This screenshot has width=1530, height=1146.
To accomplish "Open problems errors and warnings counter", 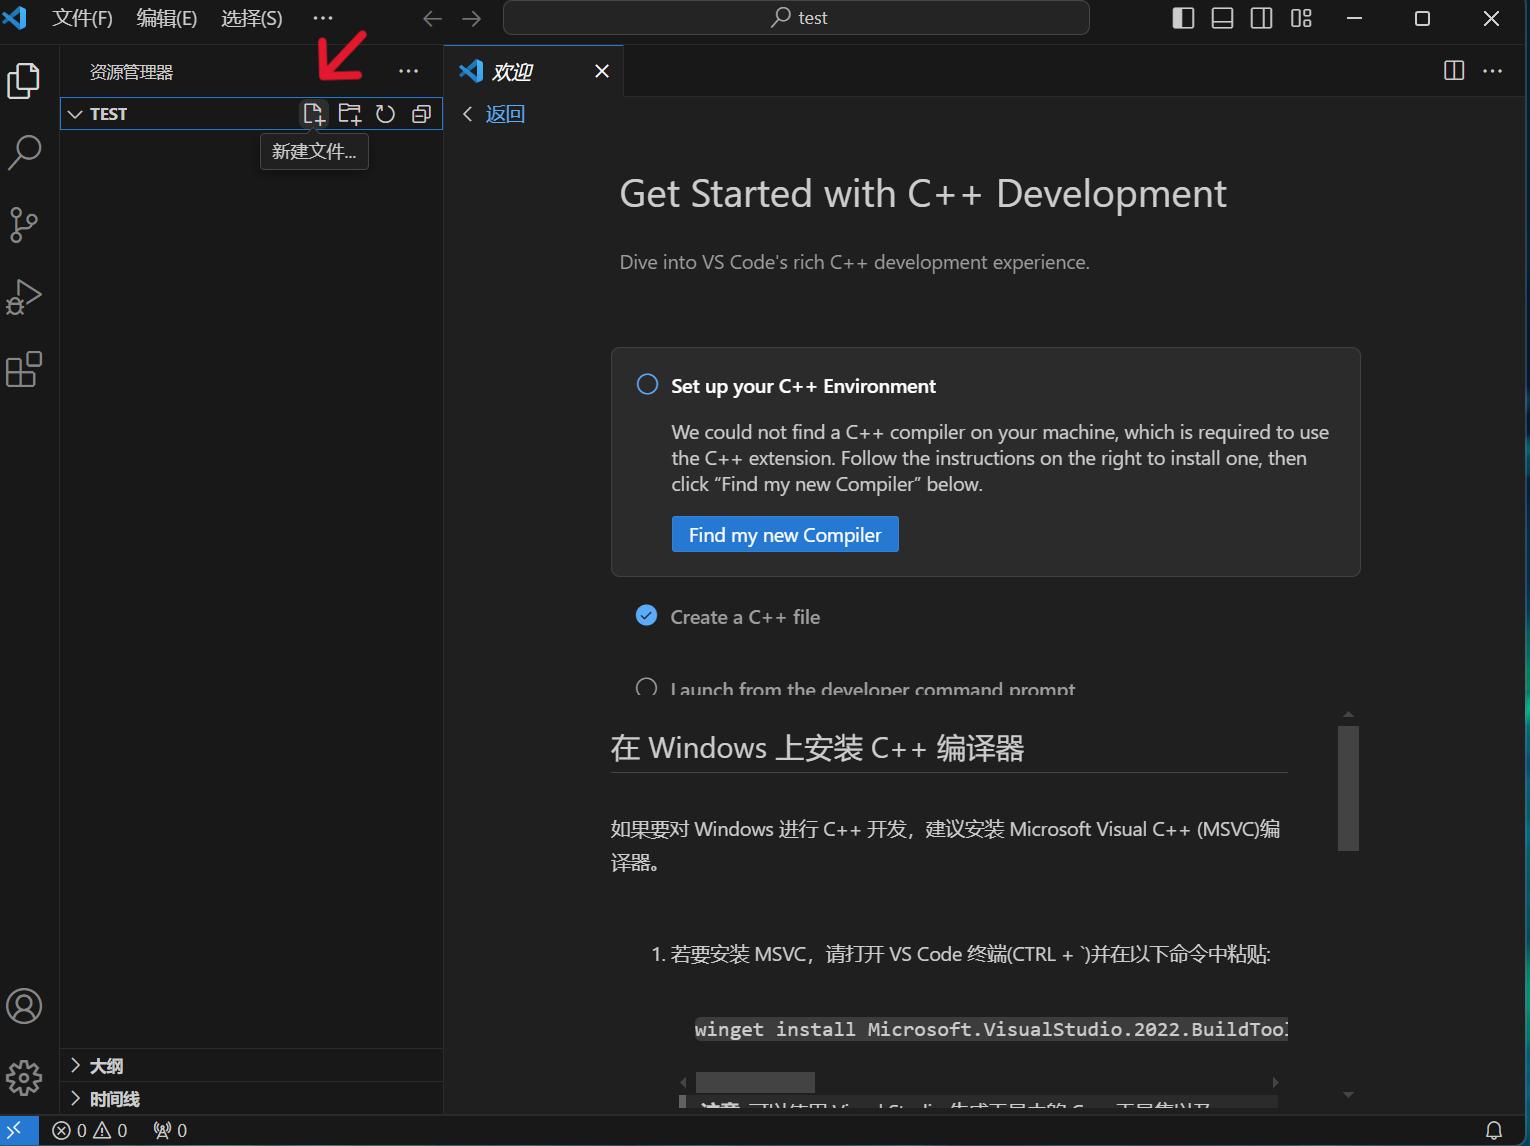I will point(90,1131).
